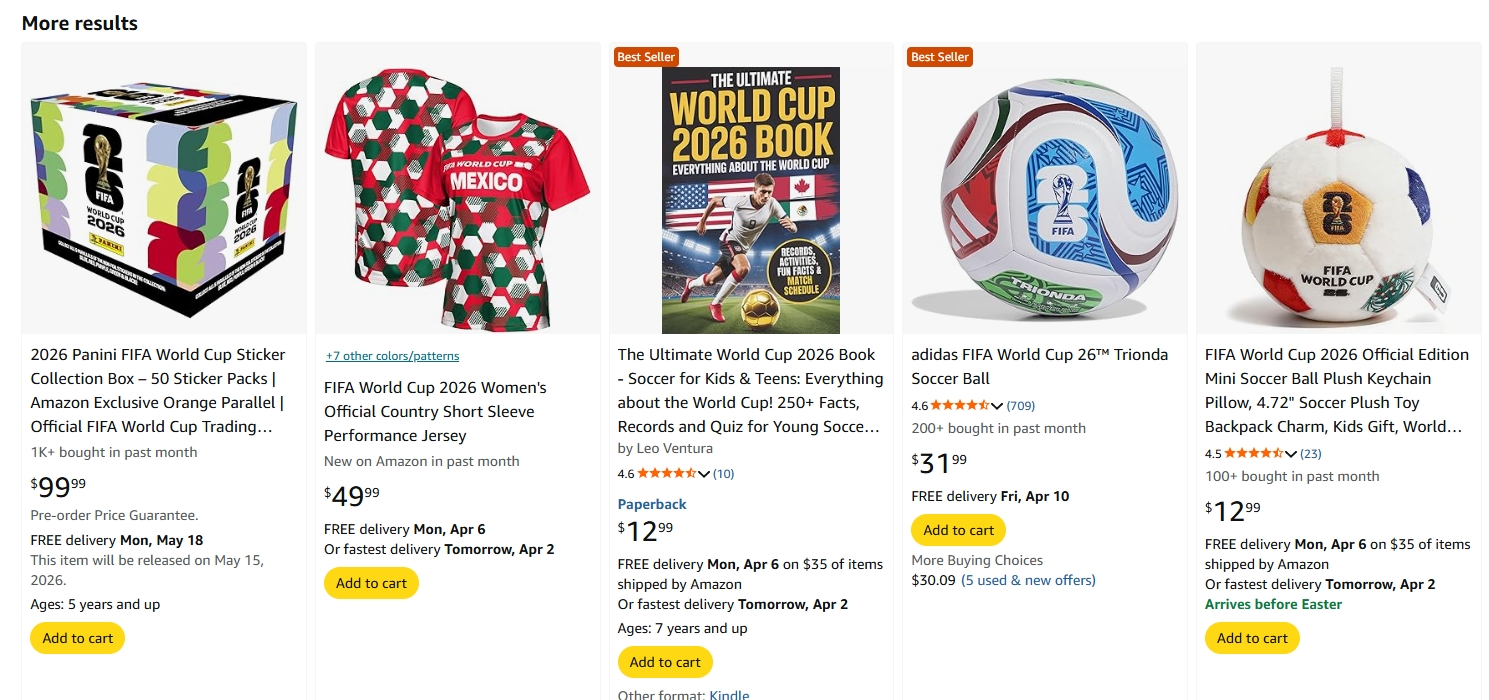Click the plush soccer ball keychain image

(1337, 201)
